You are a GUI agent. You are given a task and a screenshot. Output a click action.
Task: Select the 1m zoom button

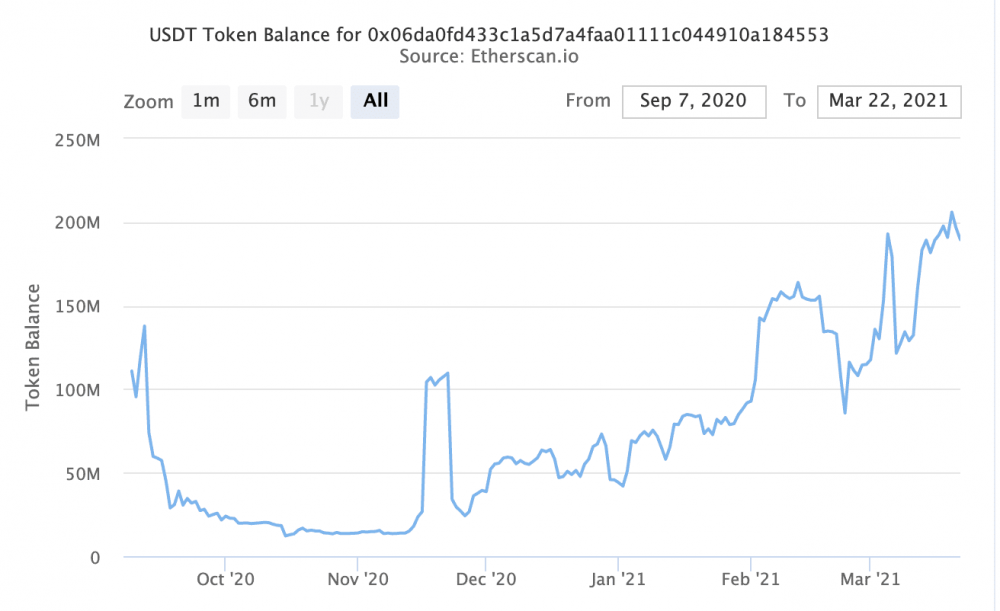[x=206, y=101]
